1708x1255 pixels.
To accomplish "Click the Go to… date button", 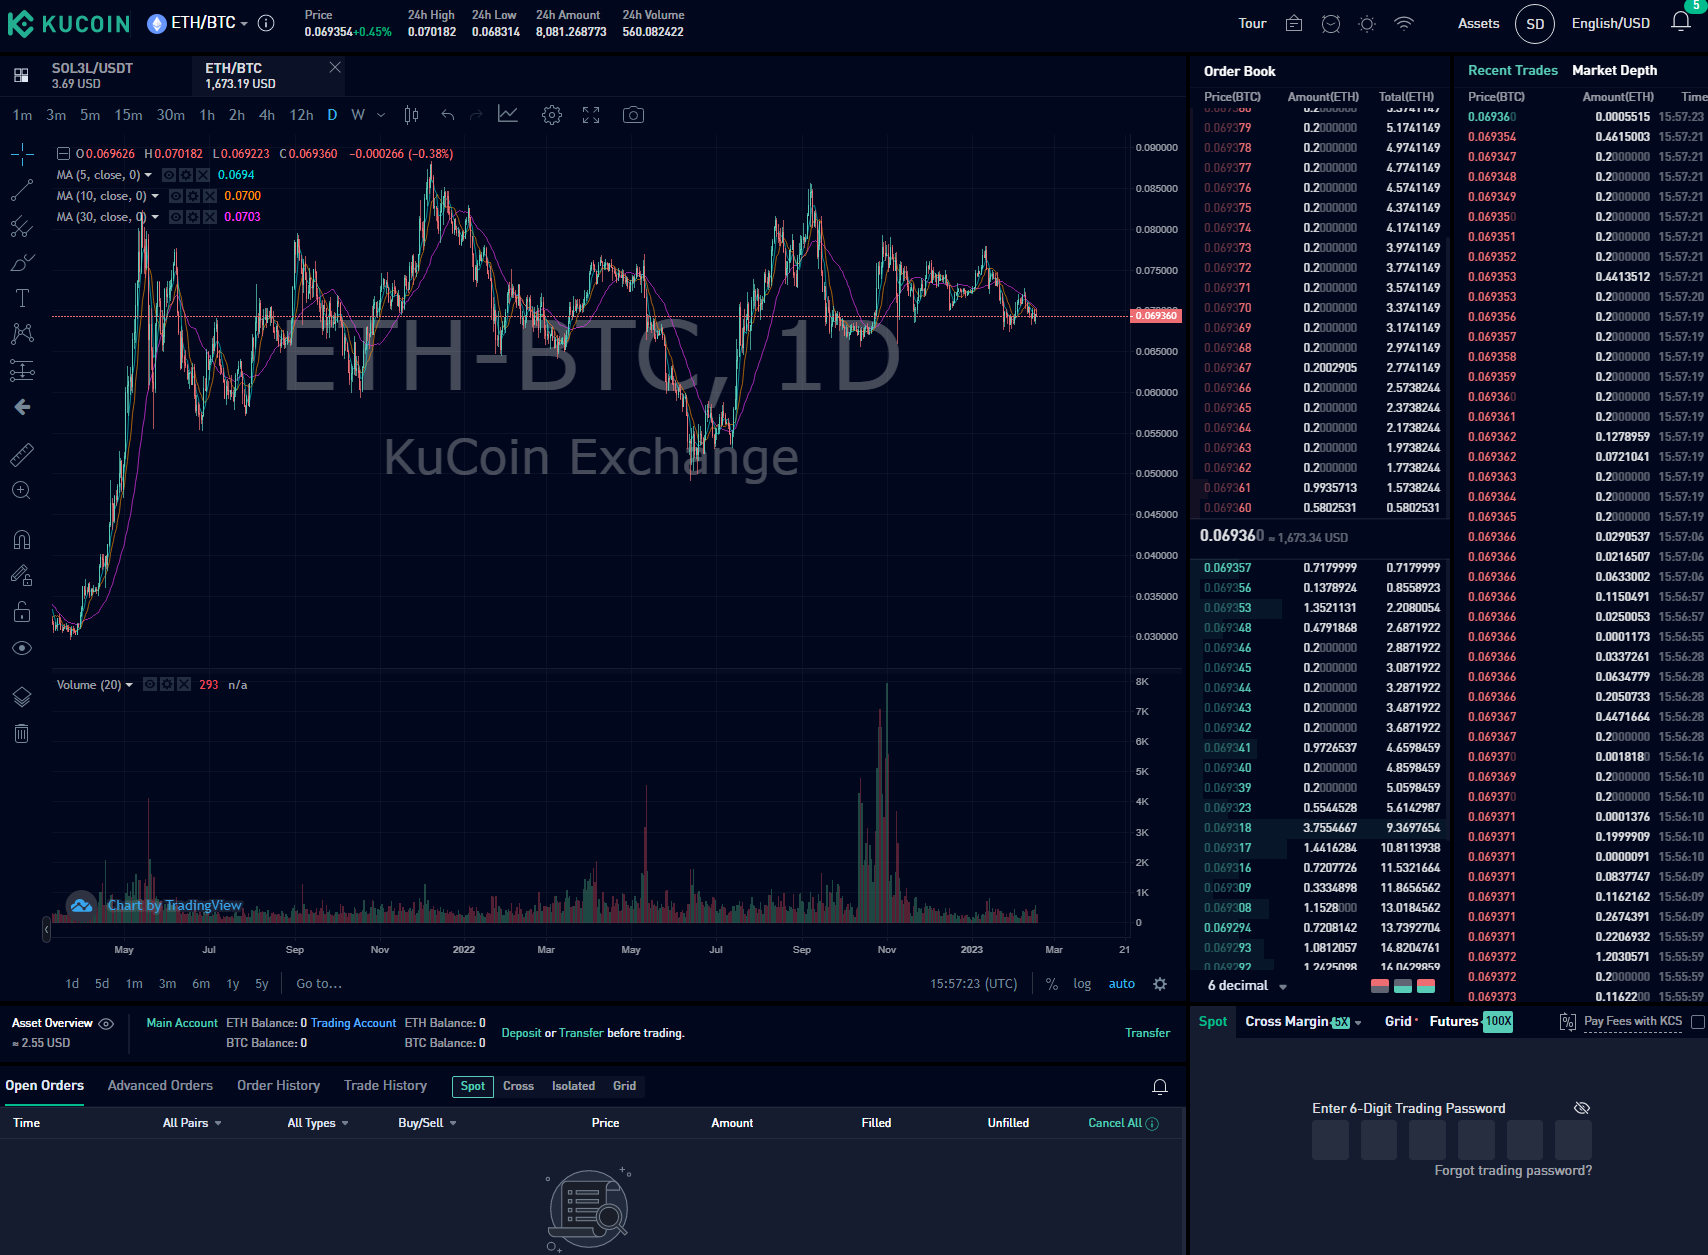I will (319, 984).
